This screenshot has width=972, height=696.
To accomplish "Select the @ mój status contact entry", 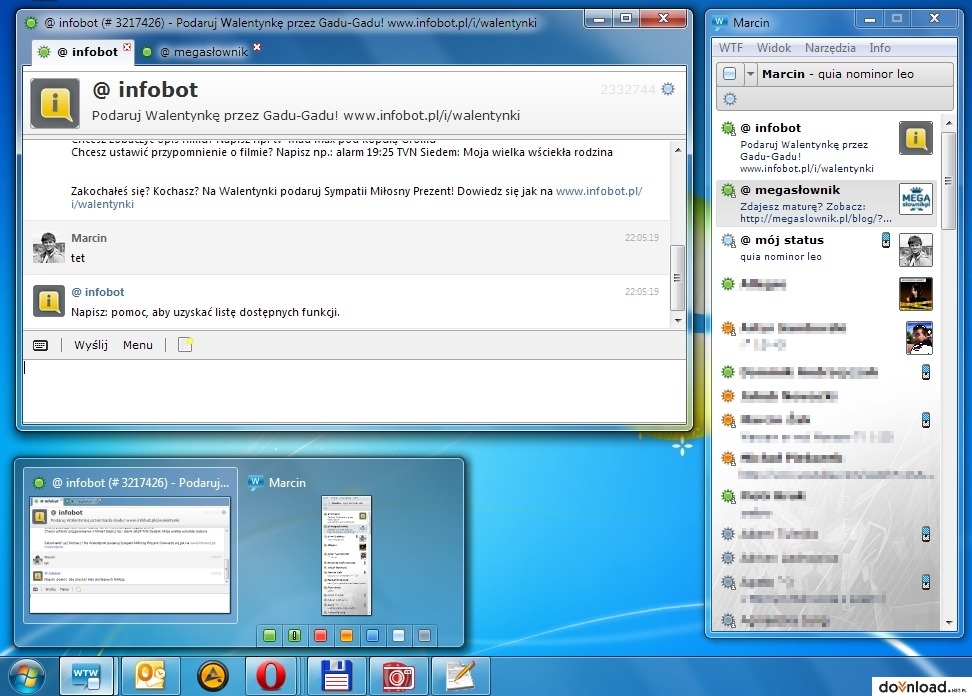I will 825,248.
